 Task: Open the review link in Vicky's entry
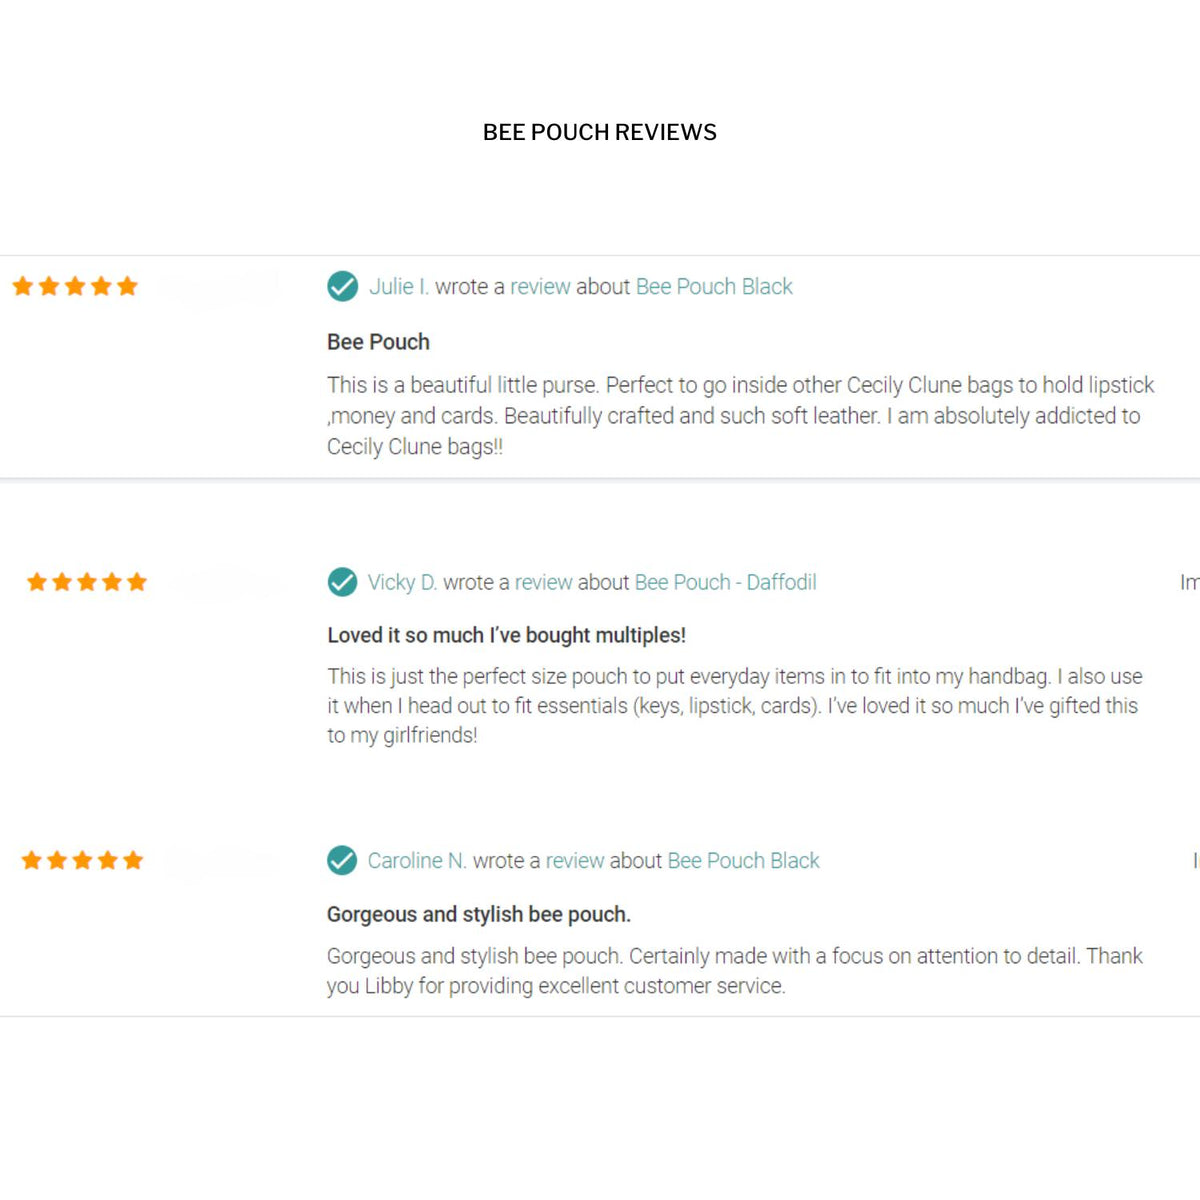(544, 582)
